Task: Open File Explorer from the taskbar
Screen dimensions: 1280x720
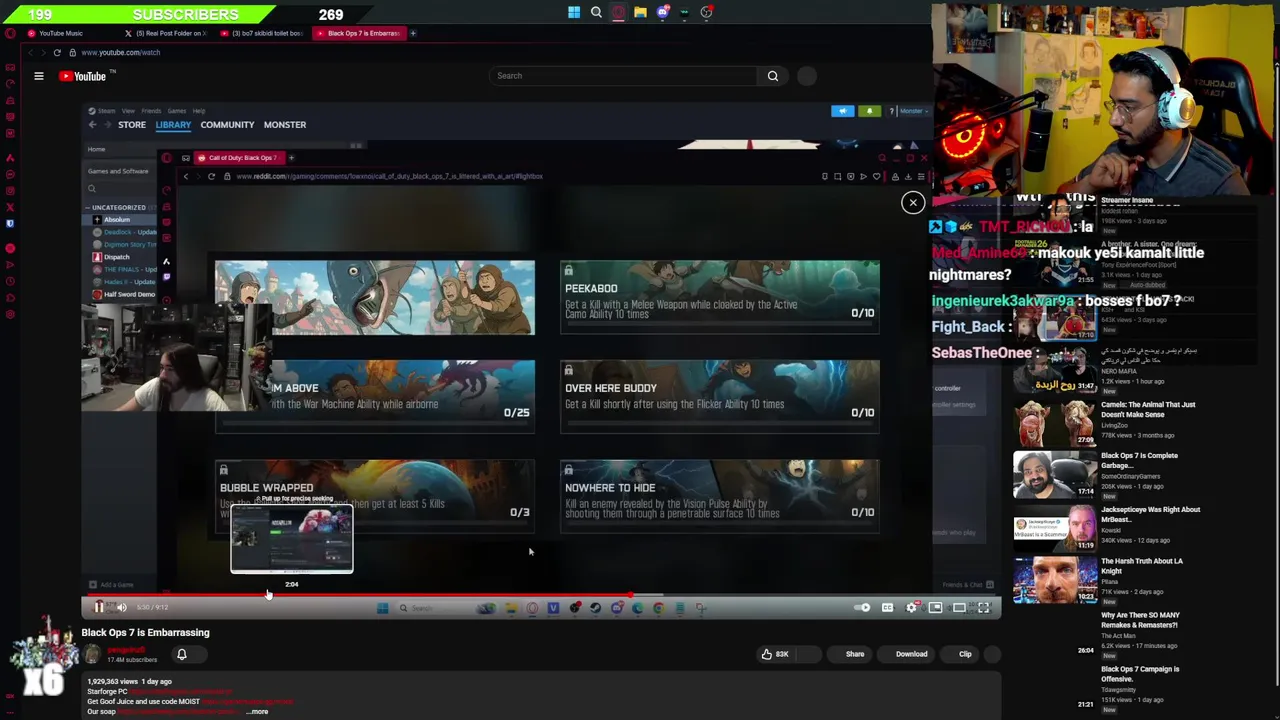Action: 640,12
